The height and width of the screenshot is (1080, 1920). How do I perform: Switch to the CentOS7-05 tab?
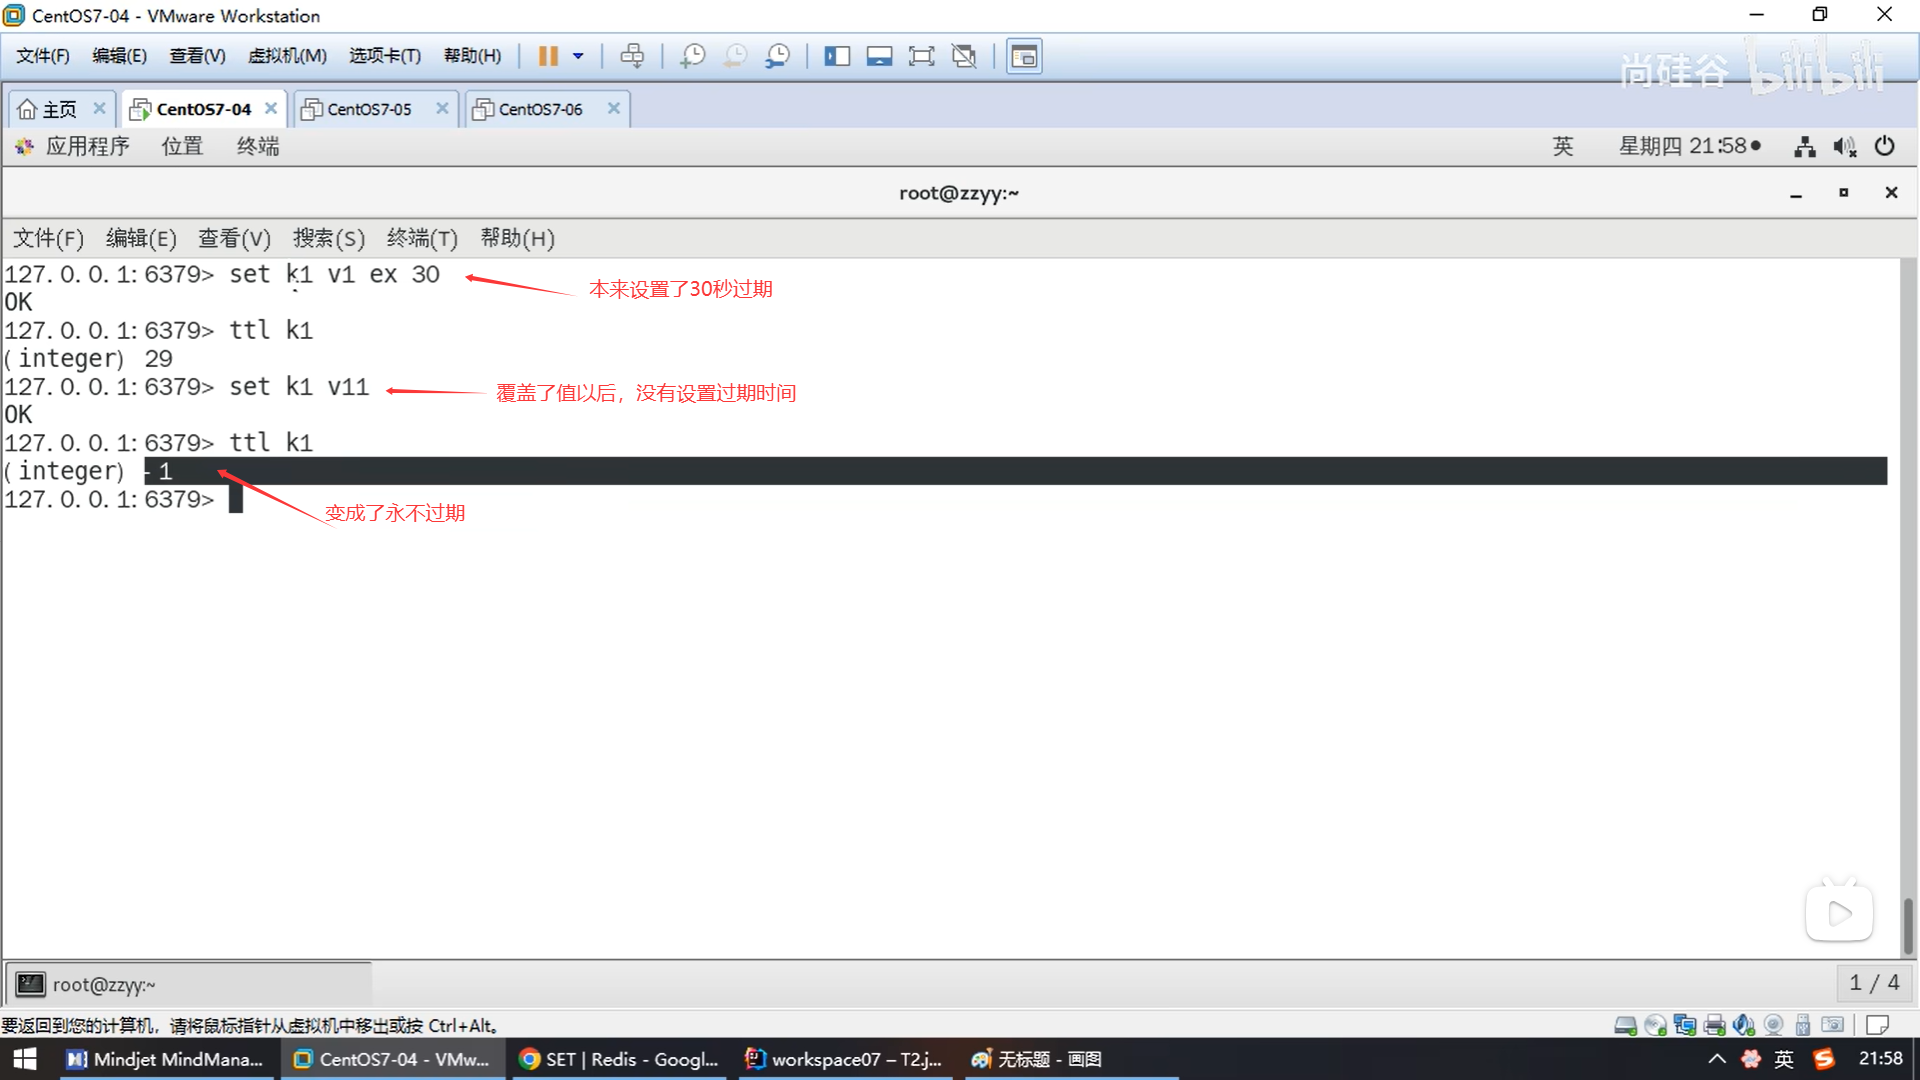(369, 109)
